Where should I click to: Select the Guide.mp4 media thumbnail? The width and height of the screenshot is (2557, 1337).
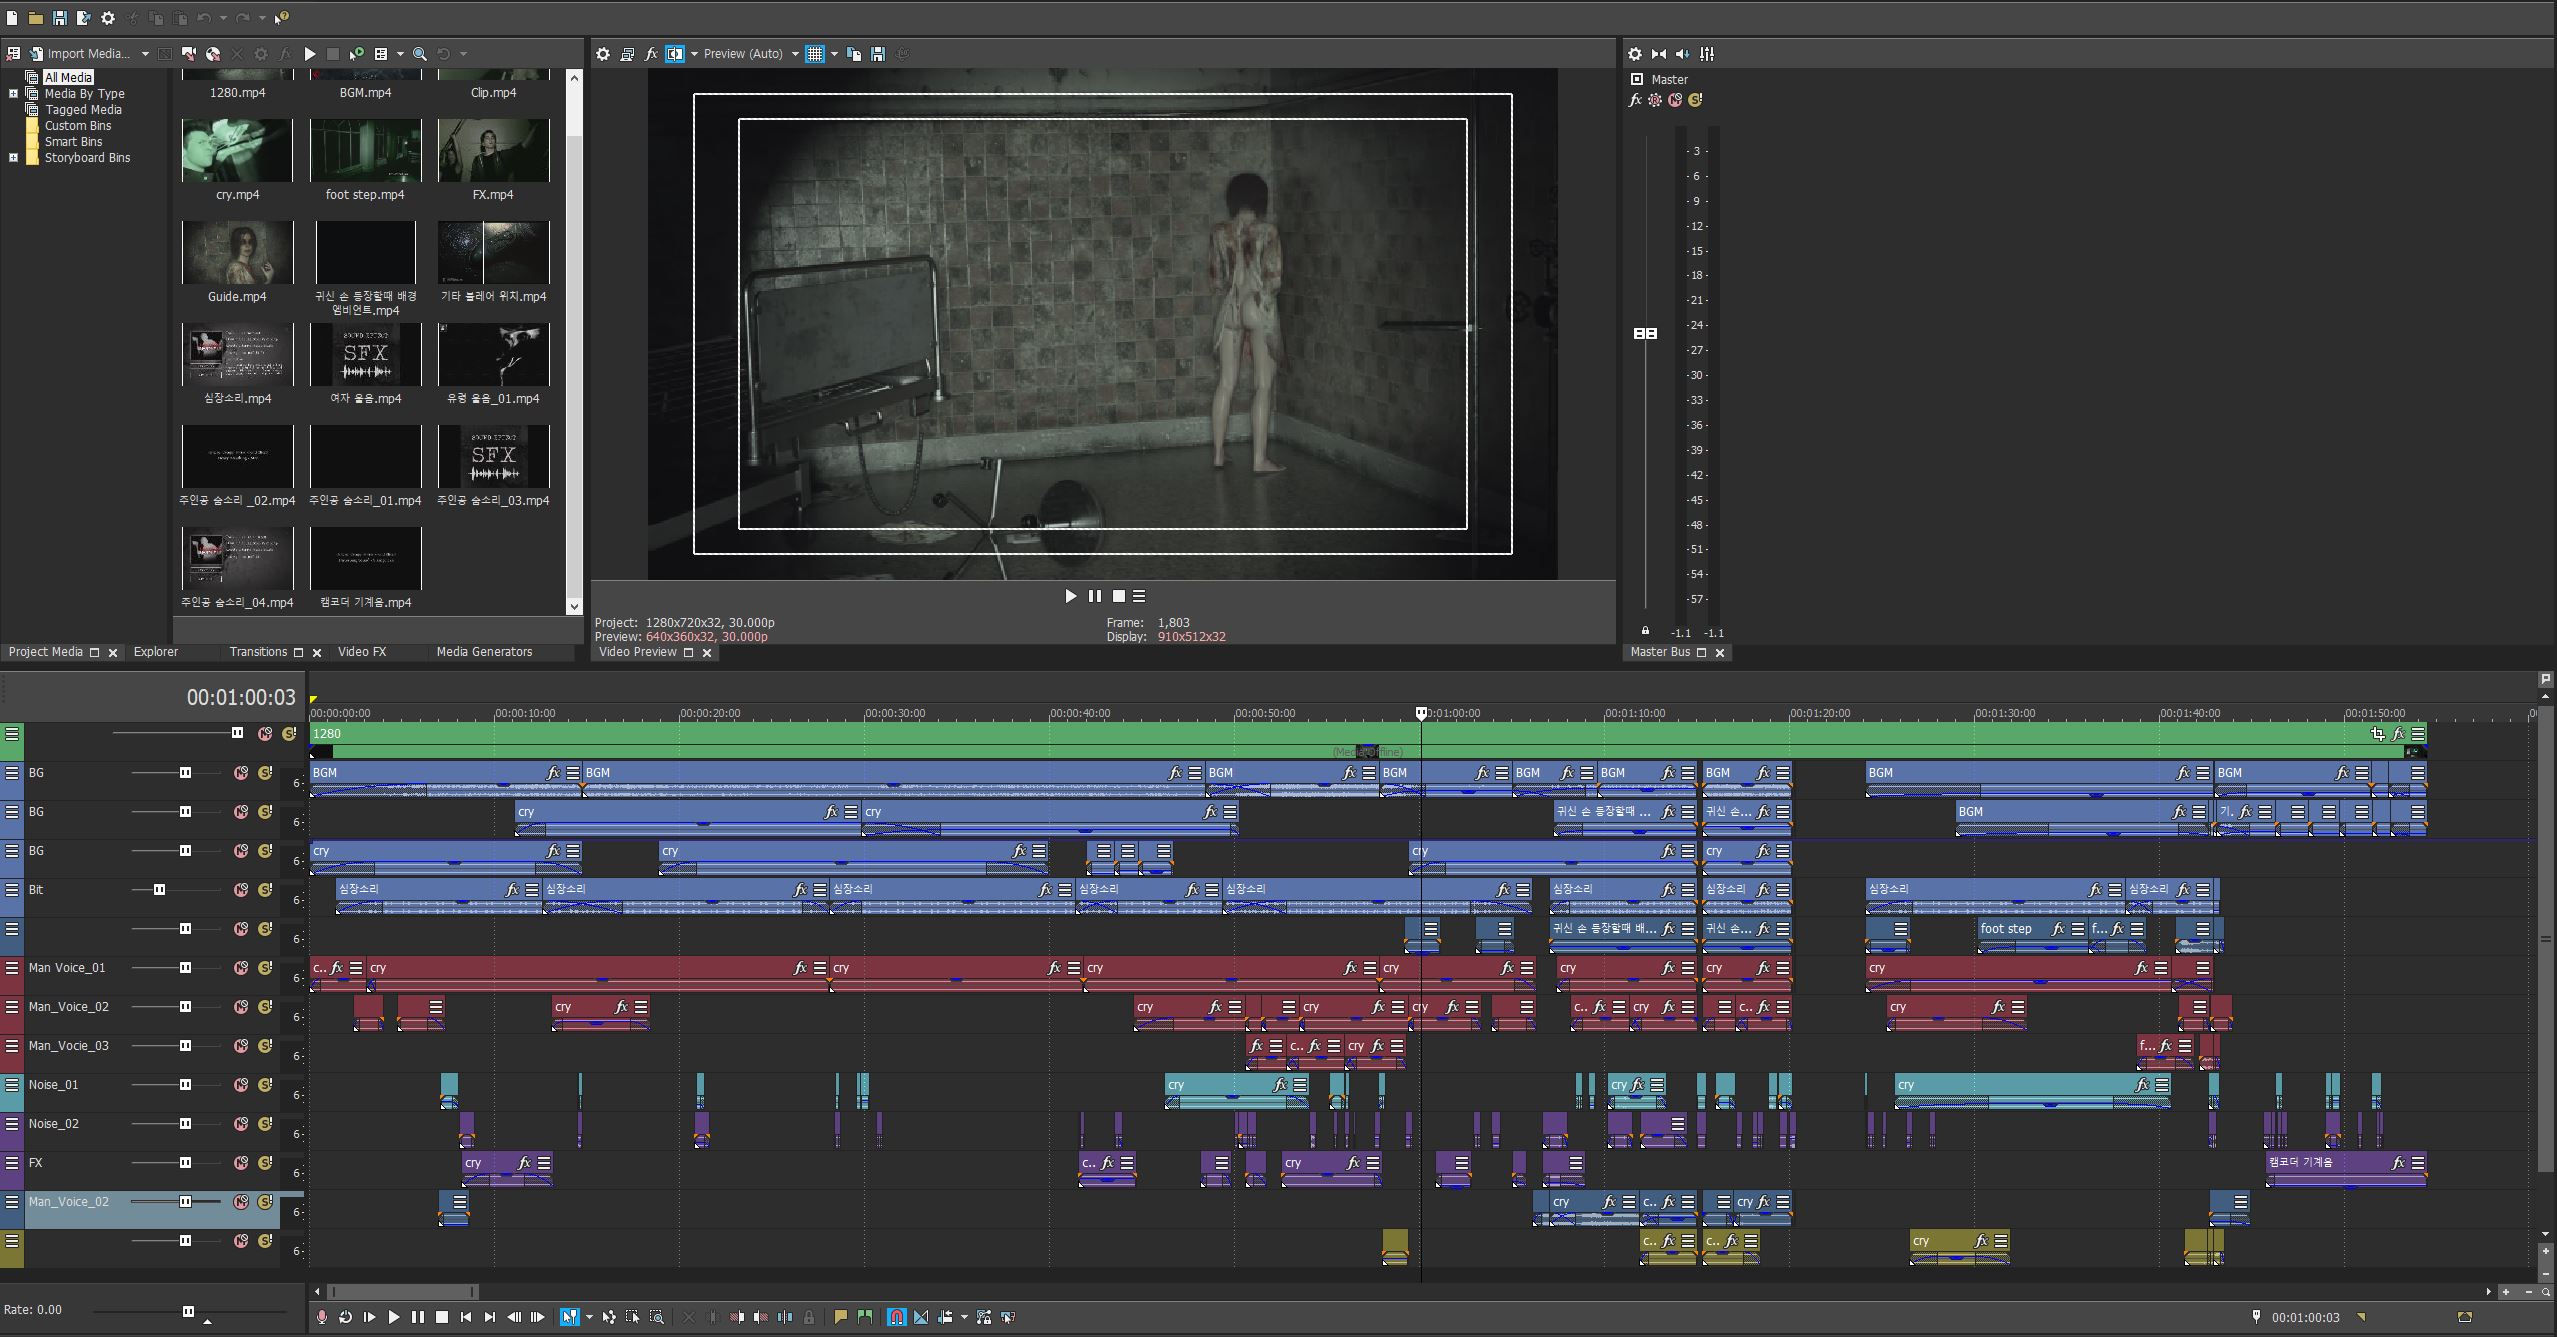coord(237,254)
